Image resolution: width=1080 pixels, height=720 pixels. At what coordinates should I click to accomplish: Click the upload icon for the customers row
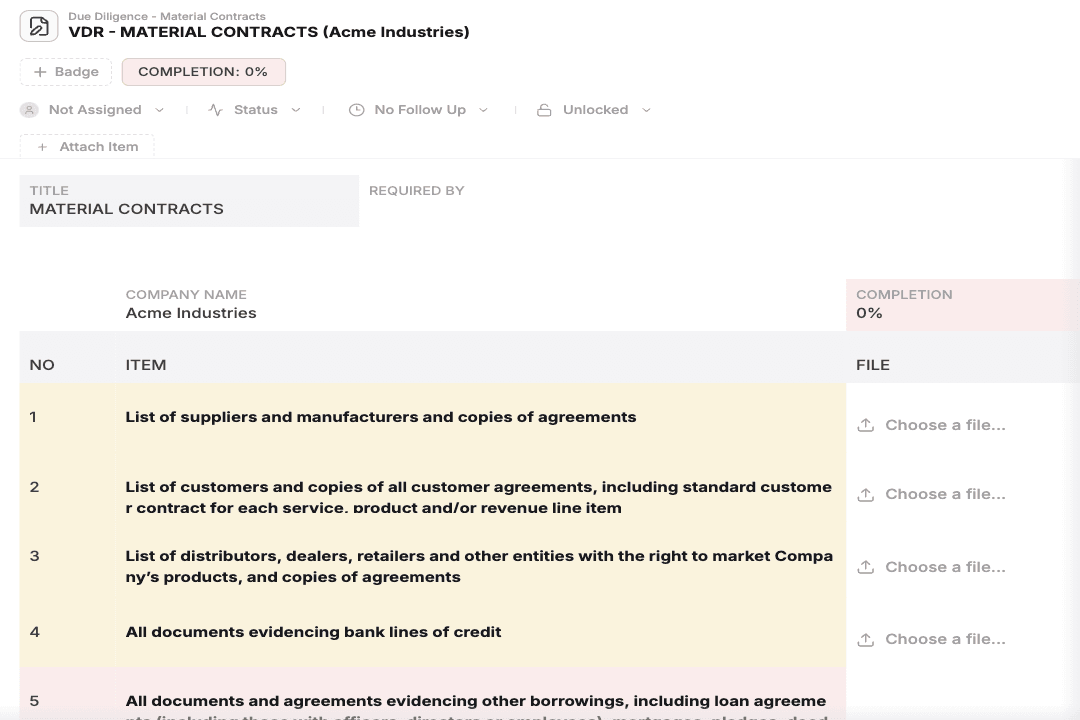[x=866, y=494]
